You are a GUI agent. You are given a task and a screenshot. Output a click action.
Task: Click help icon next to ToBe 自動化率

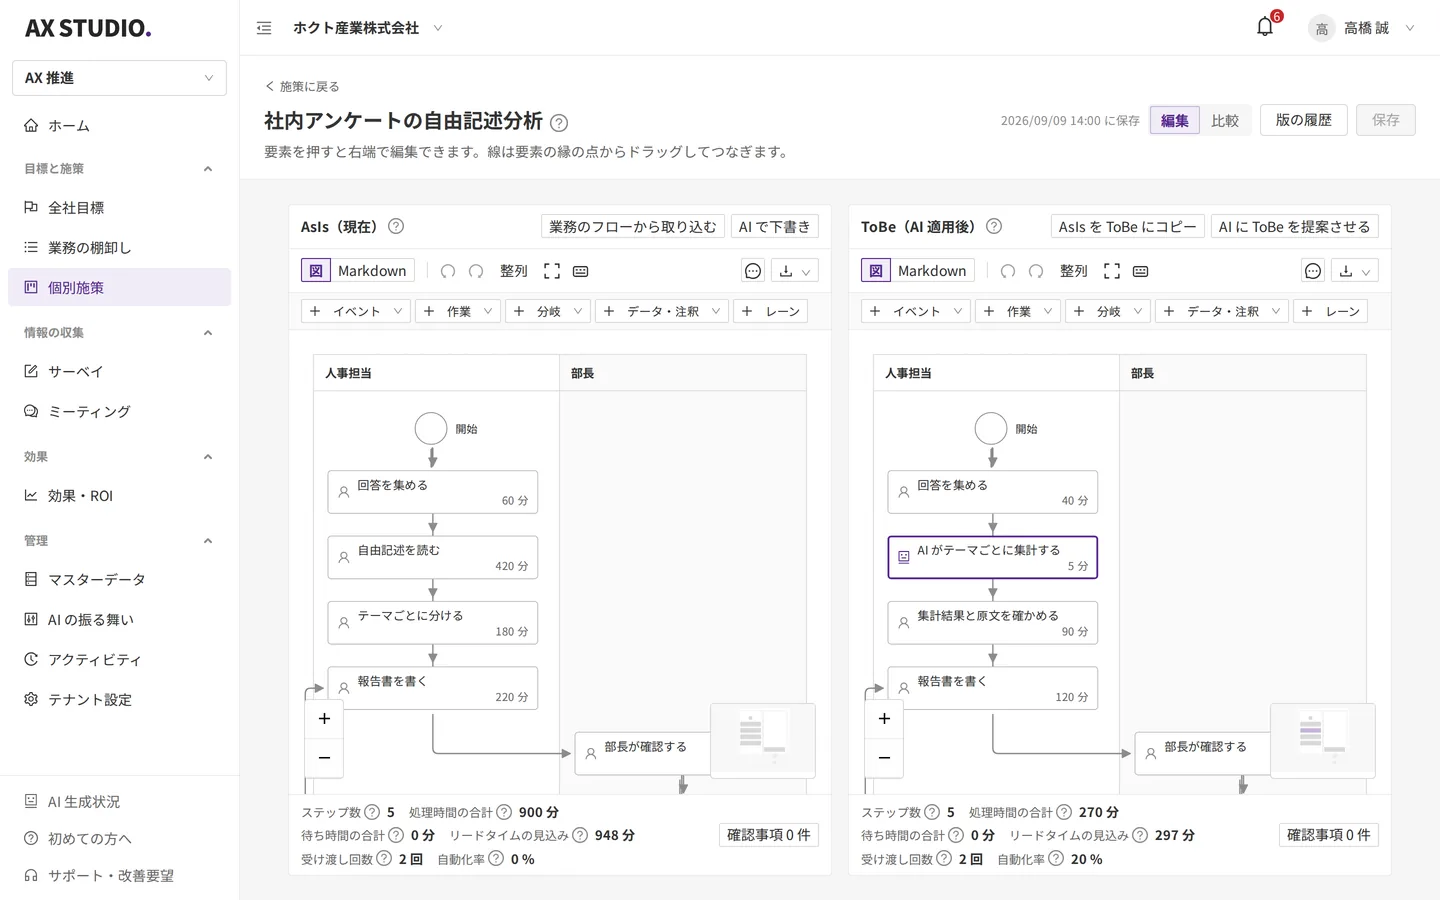[x=1056, y=858]
